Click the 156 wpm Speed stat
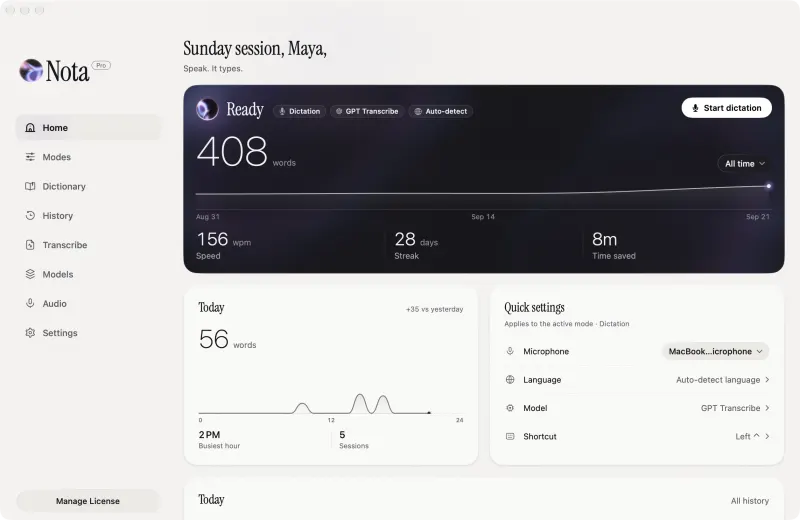This screenshot has width=800, height=520. click(x=223, y=245)
